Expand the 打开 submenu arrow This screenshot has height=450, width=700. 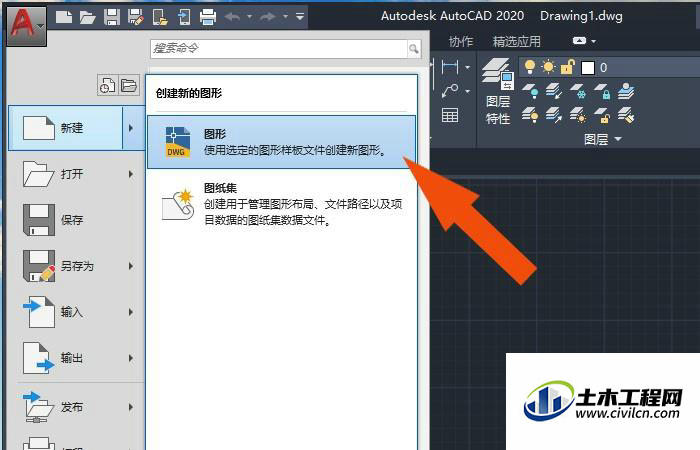tap(131, 174)
